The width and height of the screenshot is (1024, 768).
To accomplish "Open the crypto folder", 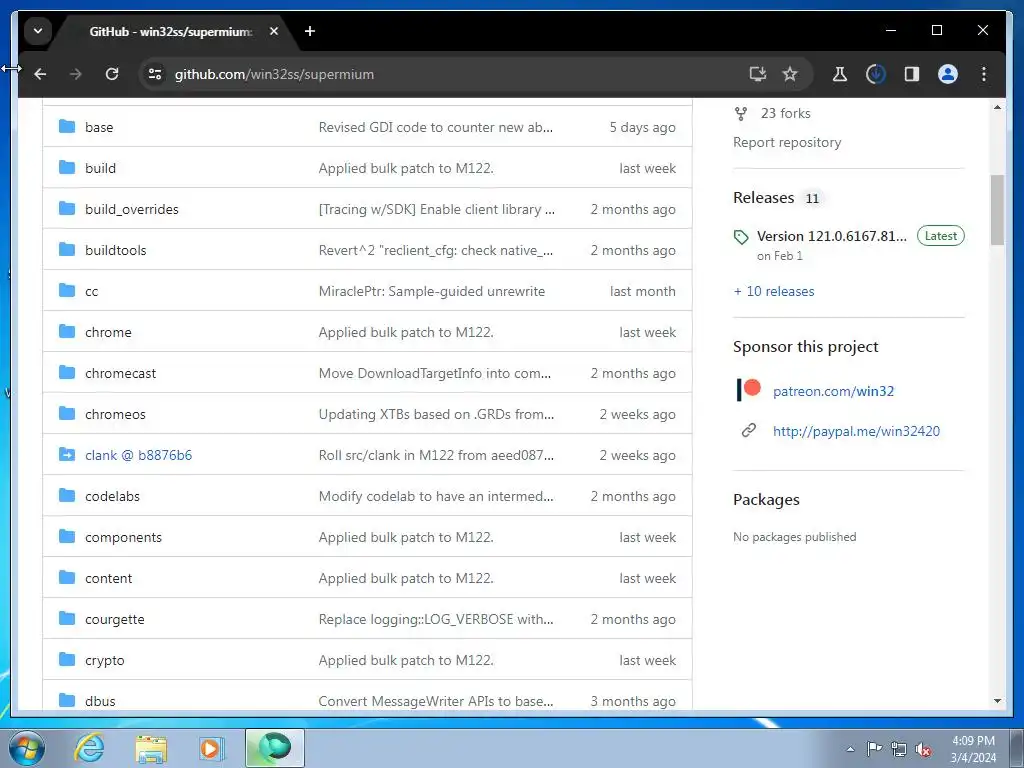I will point(104,660).
